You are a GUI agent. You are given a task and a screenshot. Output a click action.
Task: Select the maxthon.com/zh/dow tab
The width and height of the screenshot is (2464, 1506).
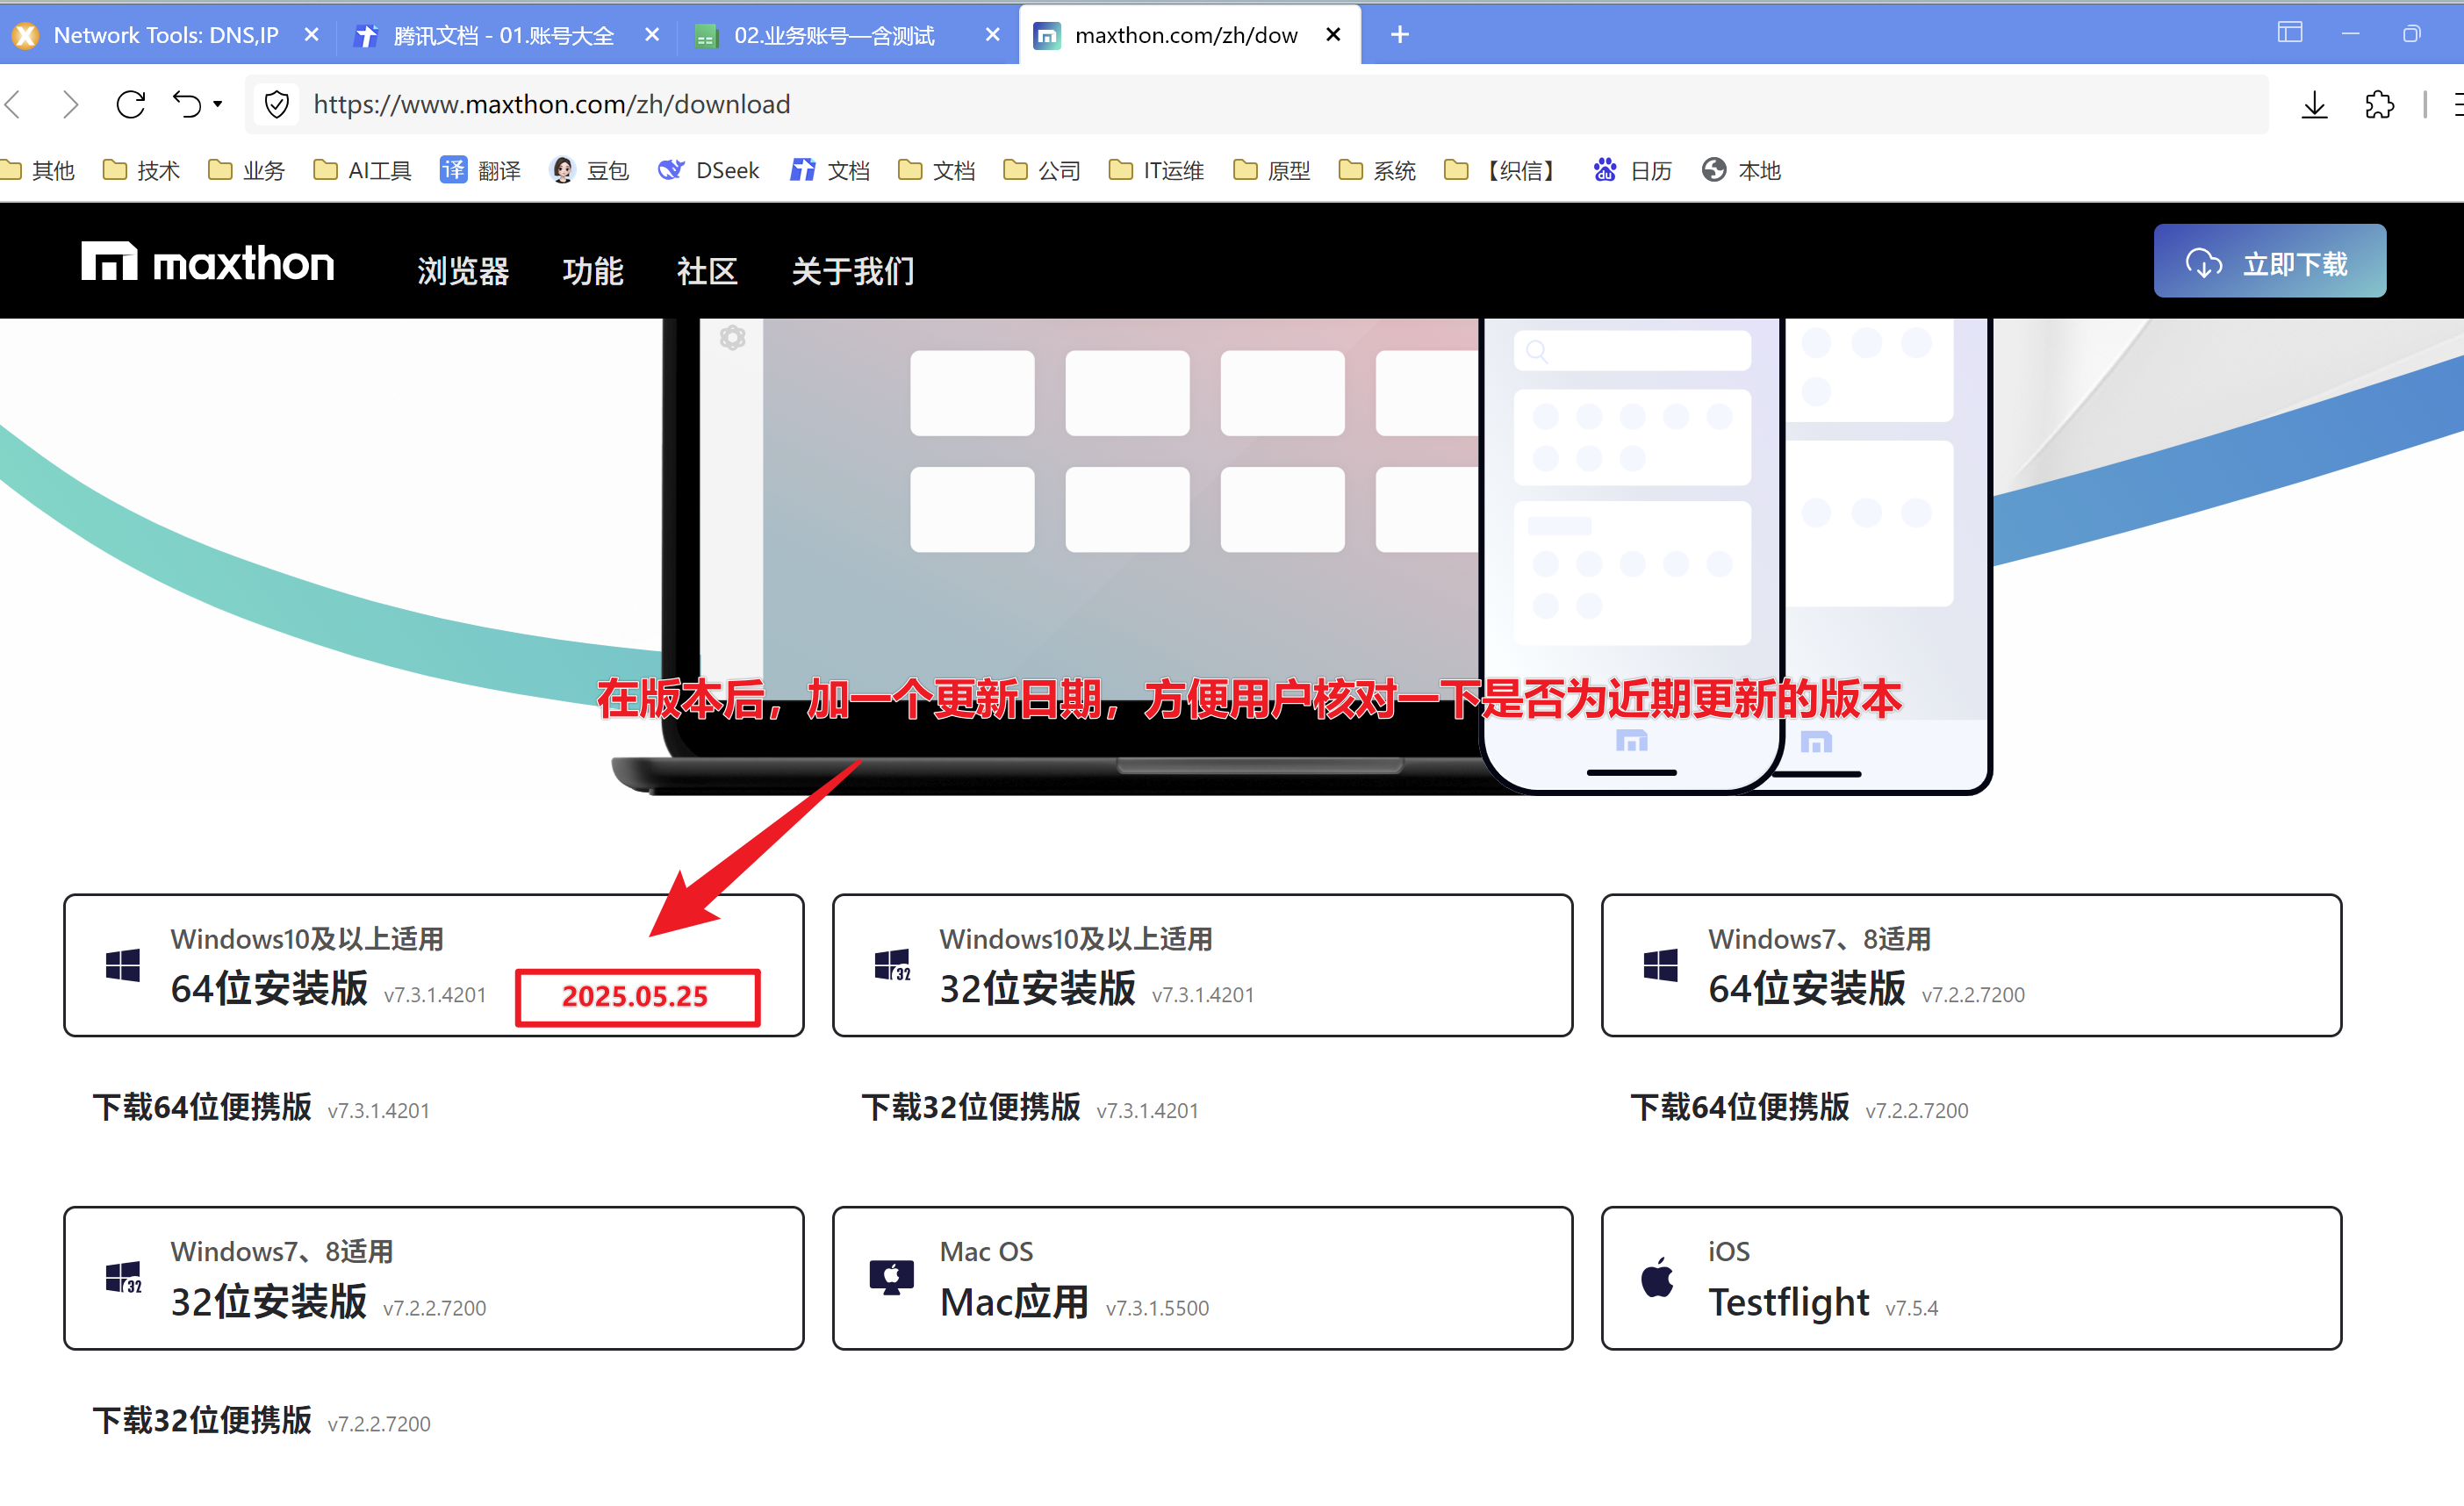[x=1186, y=35]
